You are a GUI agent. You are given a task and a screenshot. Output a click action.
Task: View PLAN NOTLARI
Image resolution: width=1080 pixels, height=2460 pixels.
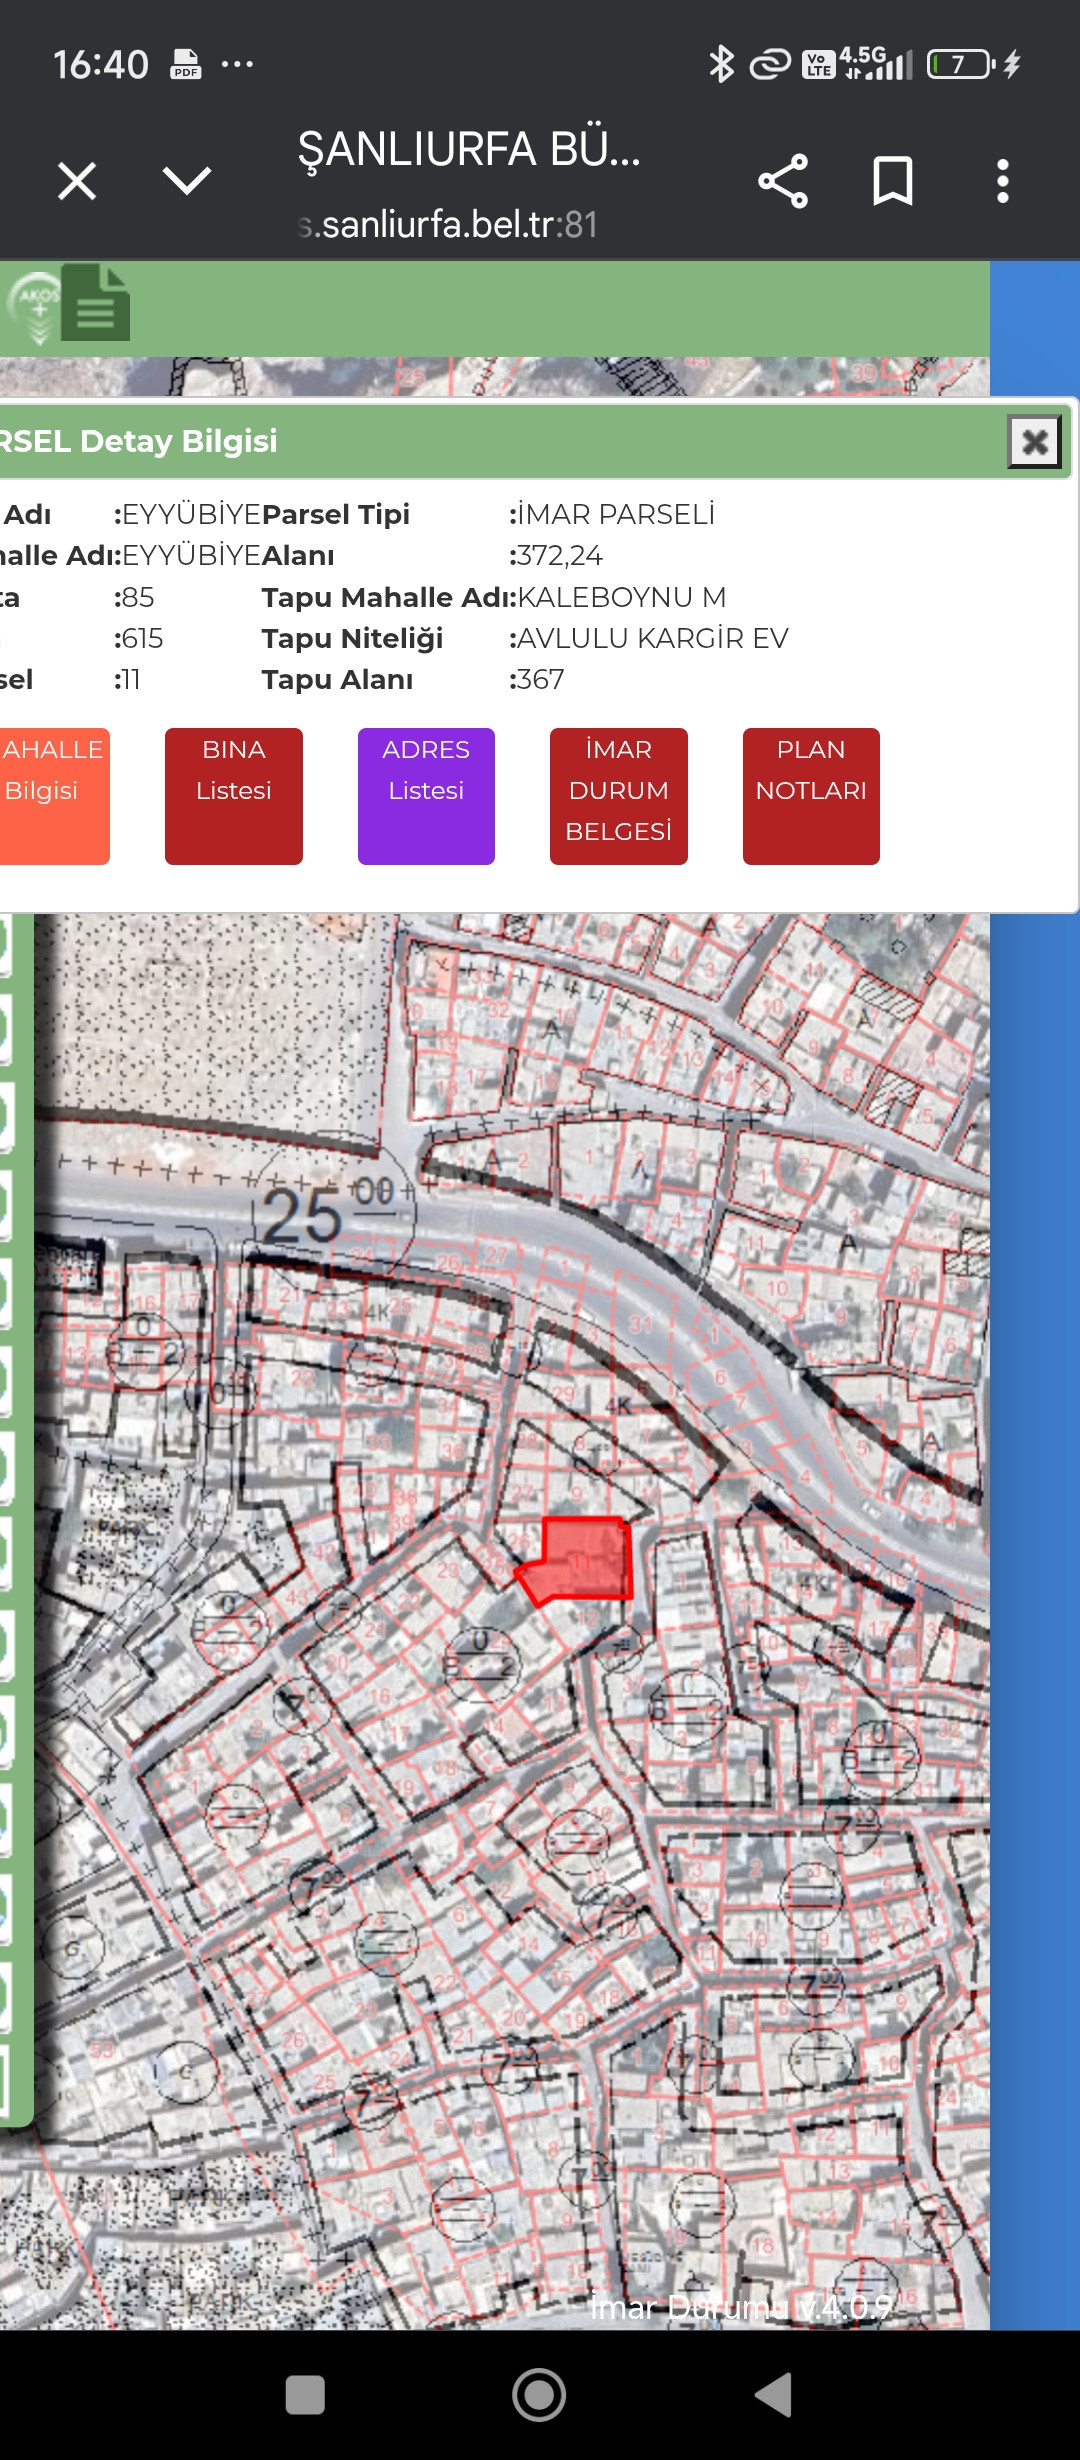811,796
